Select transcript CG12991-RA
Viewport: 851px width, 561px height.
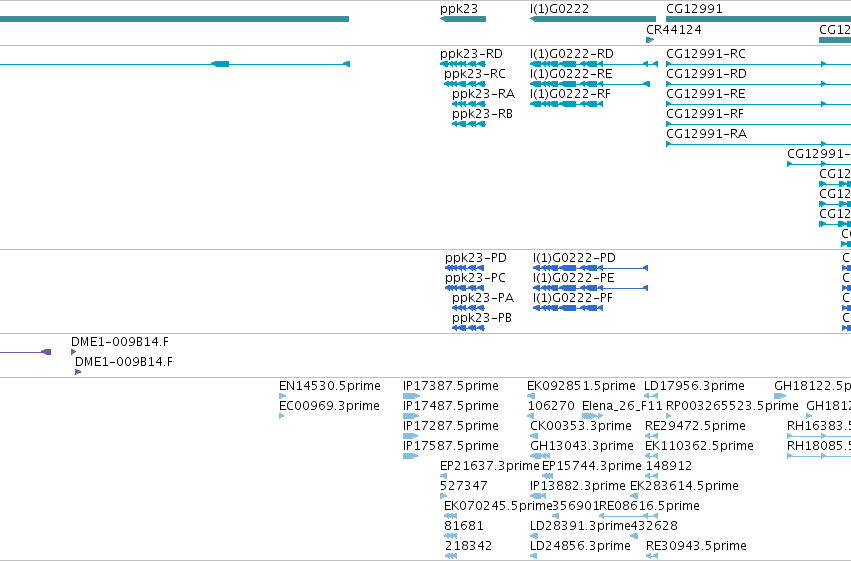pos(706,134)
